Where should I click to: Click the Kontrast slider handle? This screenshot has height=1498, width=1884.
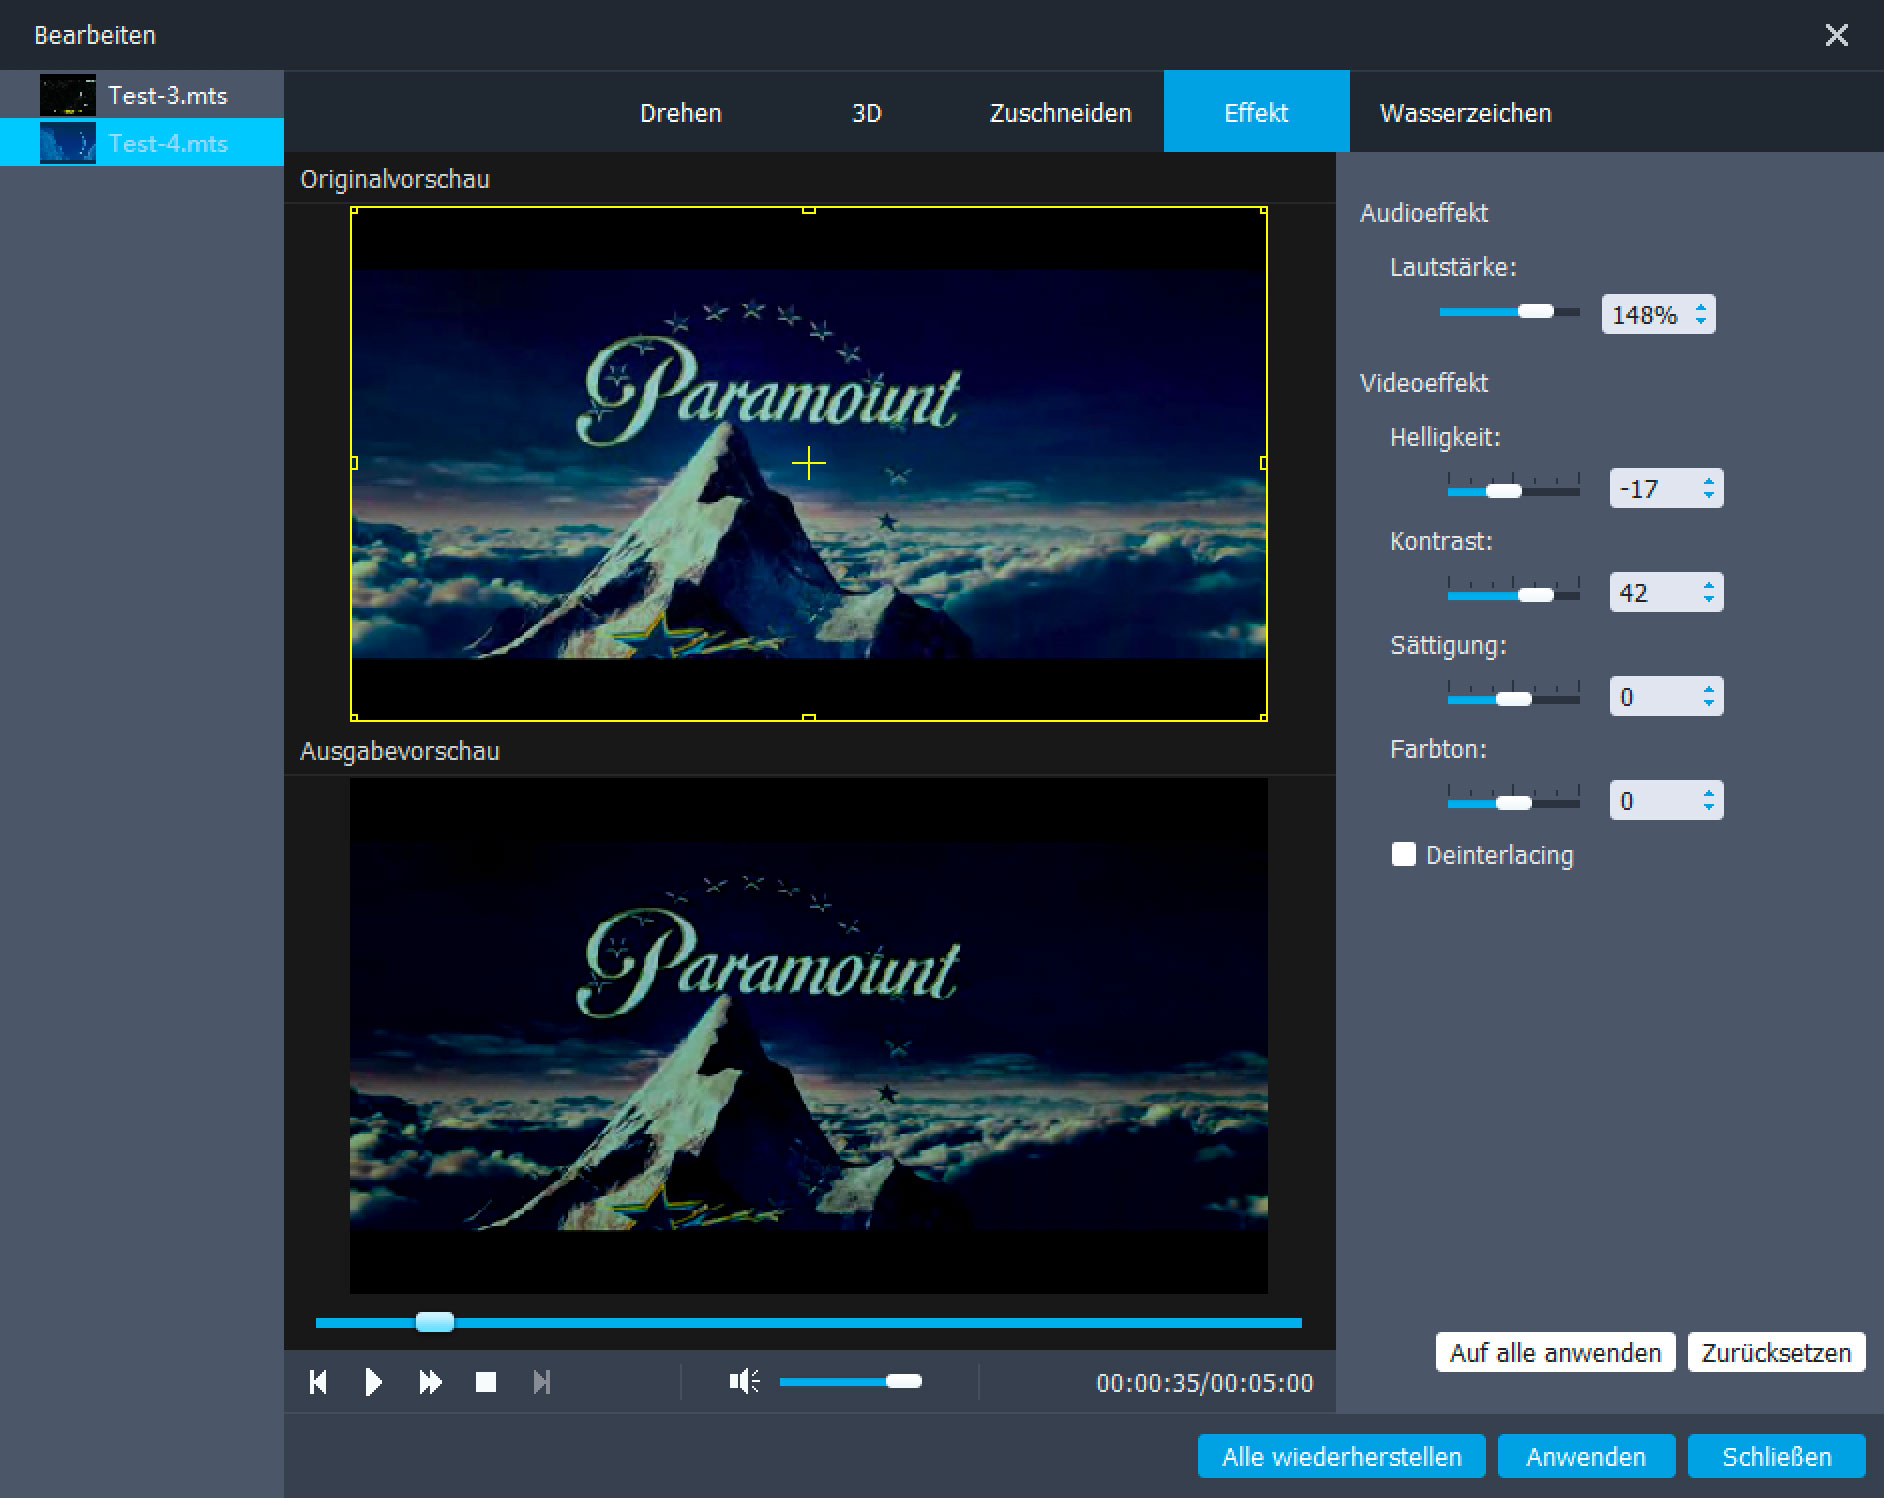click(1536, 595)
